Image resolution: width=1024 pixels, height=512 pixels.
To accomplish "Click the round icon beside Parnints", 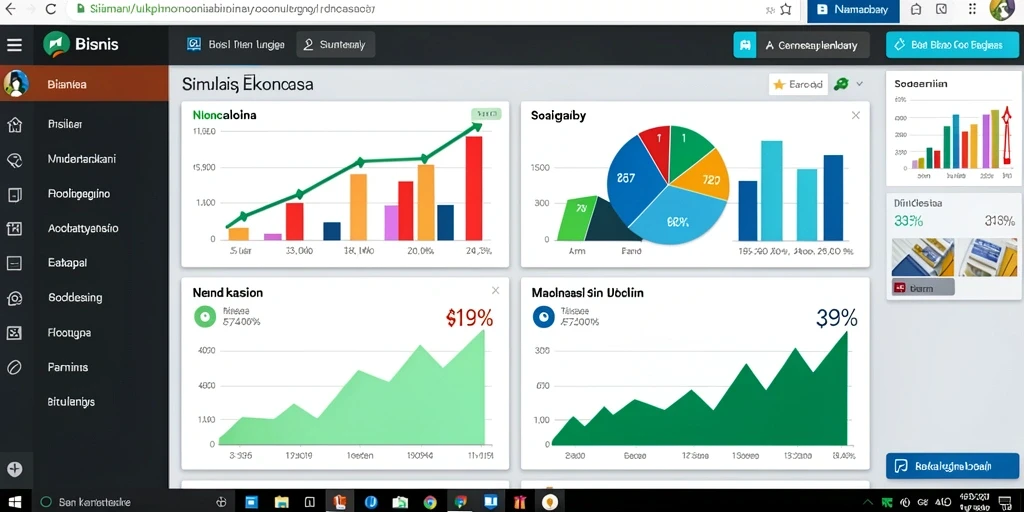I will (x=14, y=368).
